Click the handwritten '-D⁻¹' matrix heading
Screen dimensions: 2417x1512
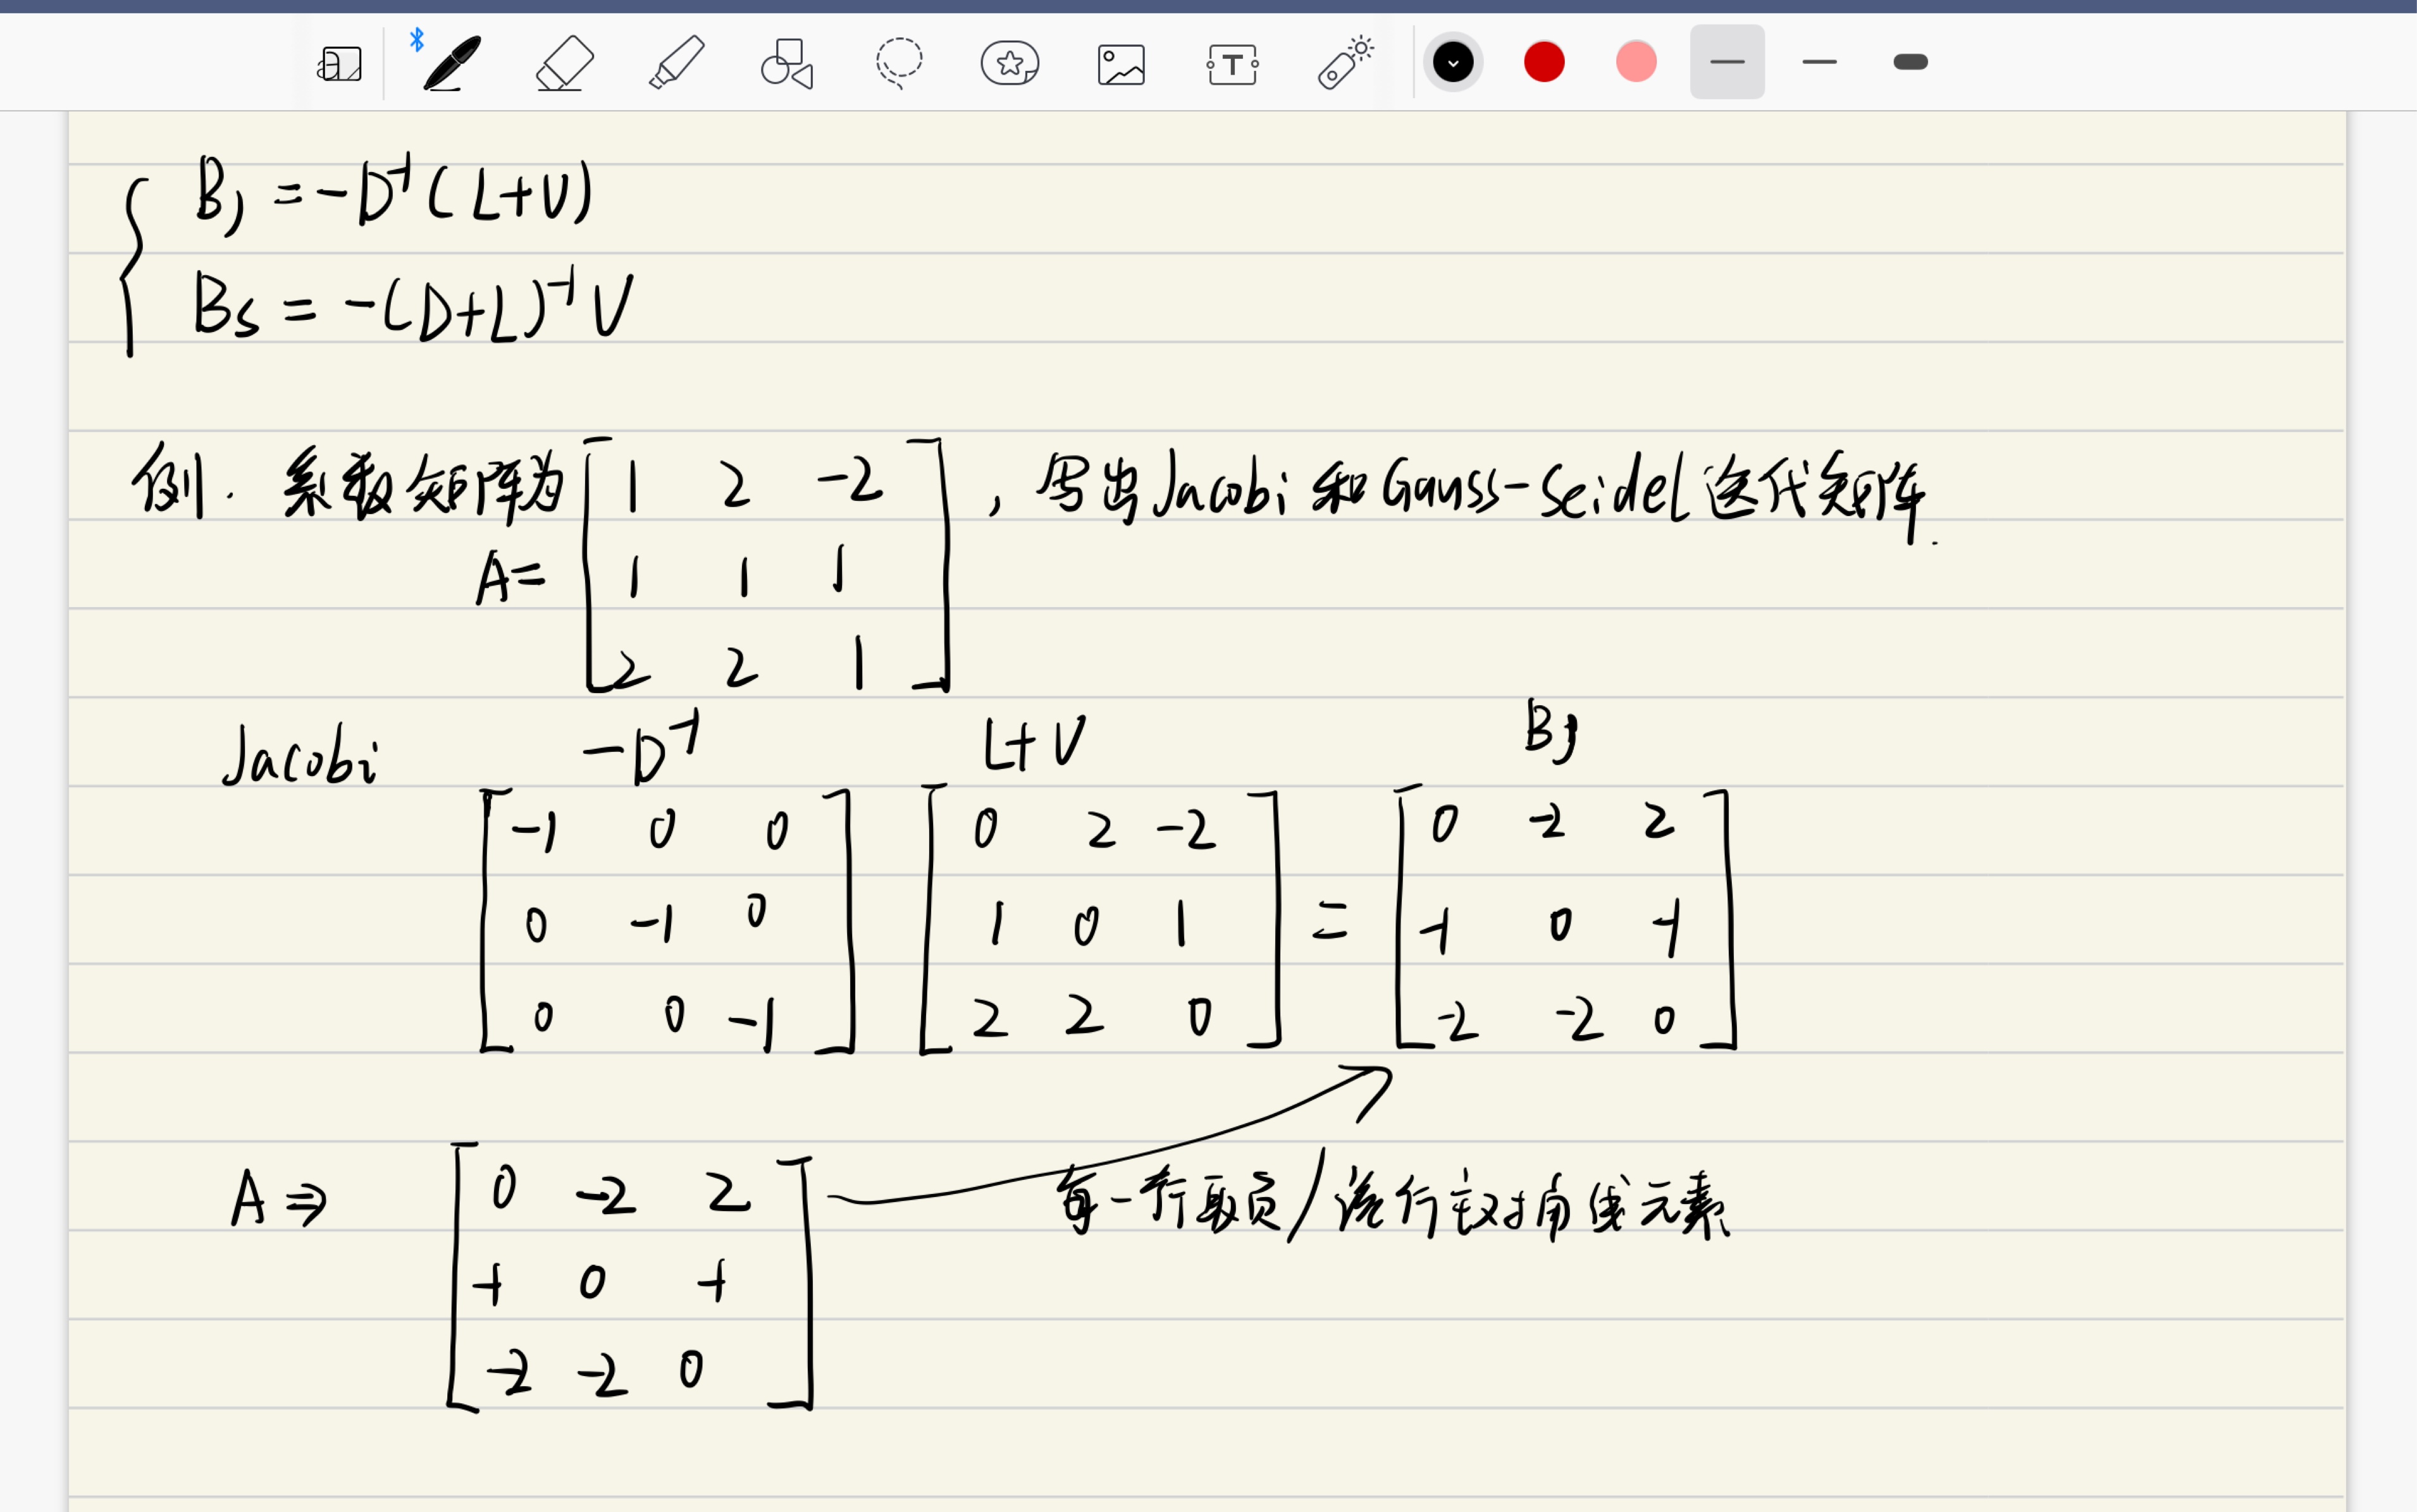(x=642, y=748)
